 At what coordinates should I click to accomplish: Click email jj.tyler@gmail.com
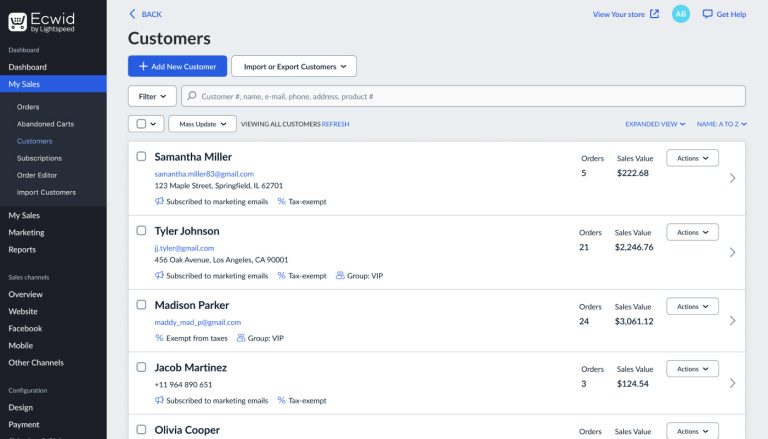184,248
